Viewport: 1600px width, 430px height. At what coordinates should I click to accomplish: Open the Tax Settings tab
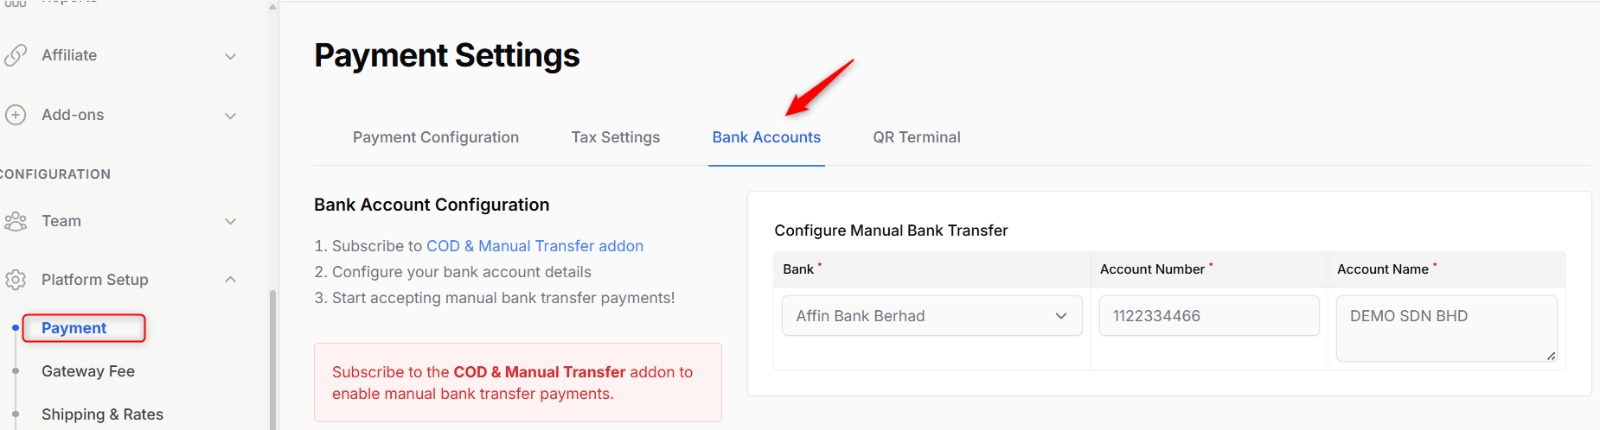pos(615,137)
